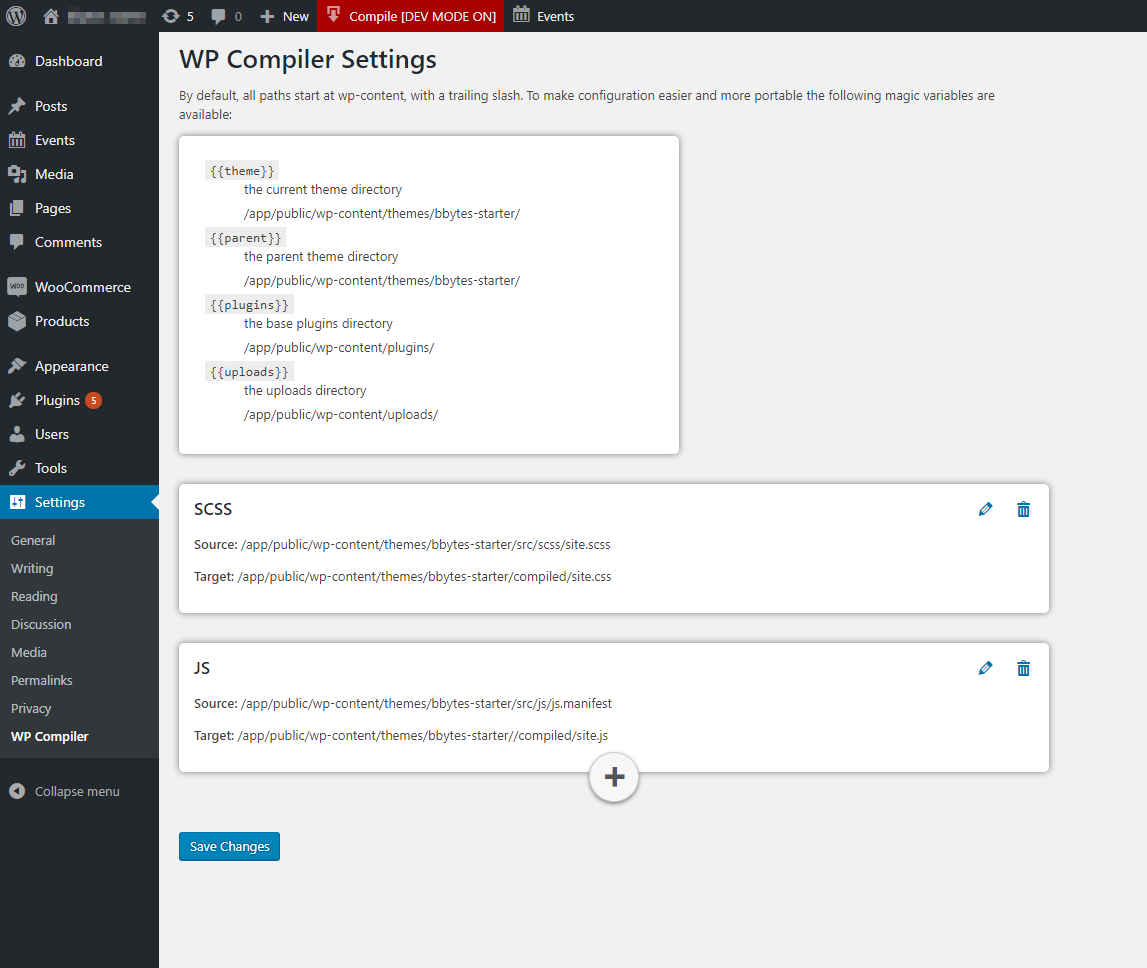Delete the JS compiler entry
This screenshot has height=968, width=1147.
coord(1023,668)
